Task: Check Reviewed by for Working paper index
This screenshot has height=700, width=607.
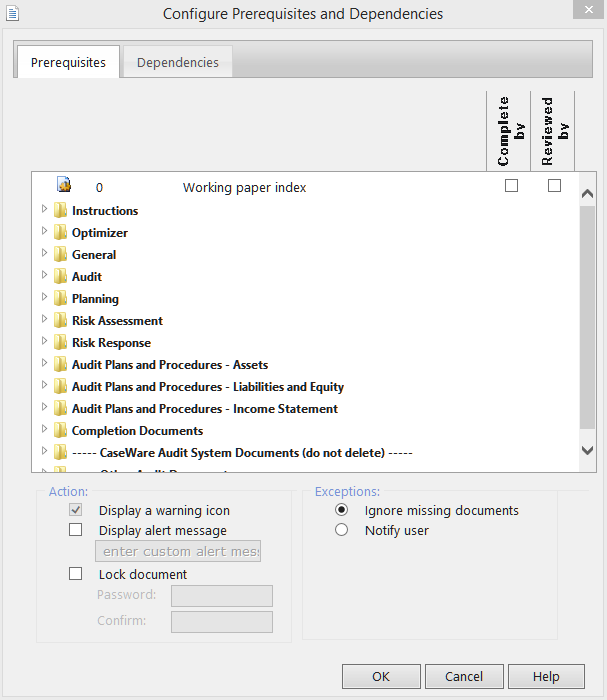Action: 554,185
